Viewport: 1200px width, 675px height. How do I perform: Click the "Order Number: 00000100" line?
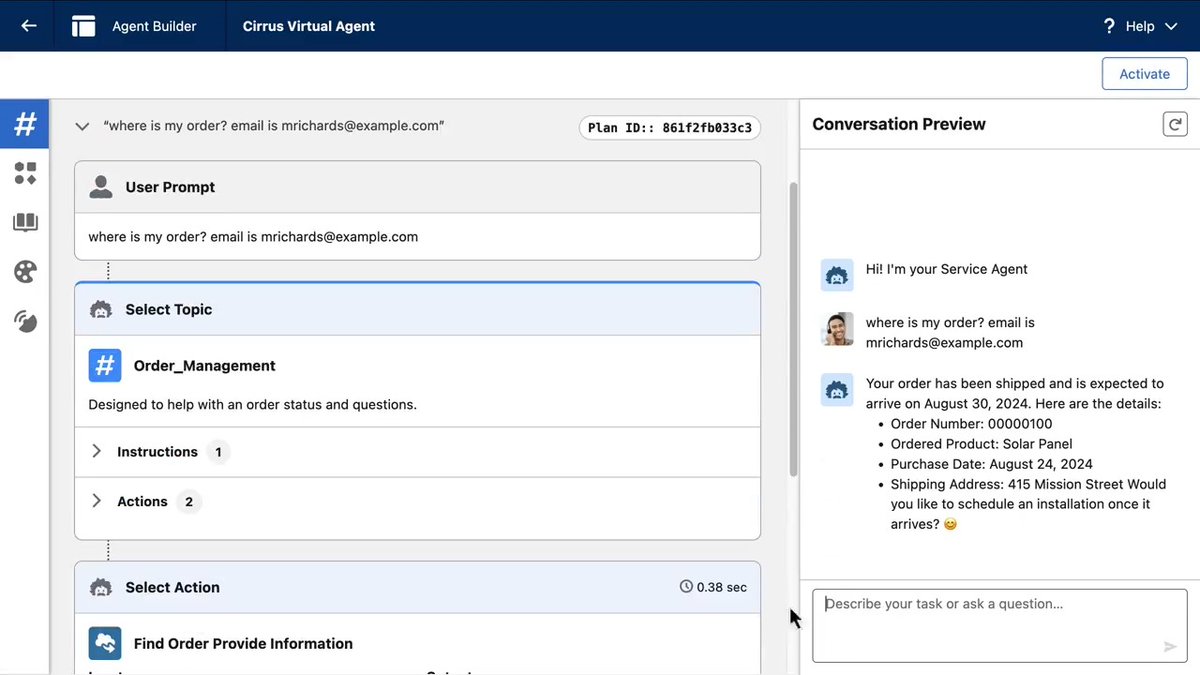pos(971,424)
